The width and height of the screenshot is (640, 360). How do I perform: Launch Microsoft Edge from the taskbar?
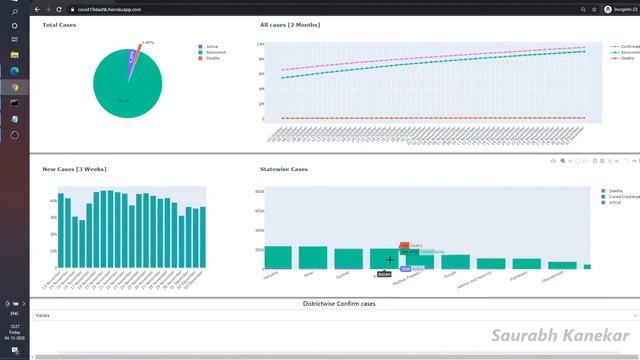15,71
